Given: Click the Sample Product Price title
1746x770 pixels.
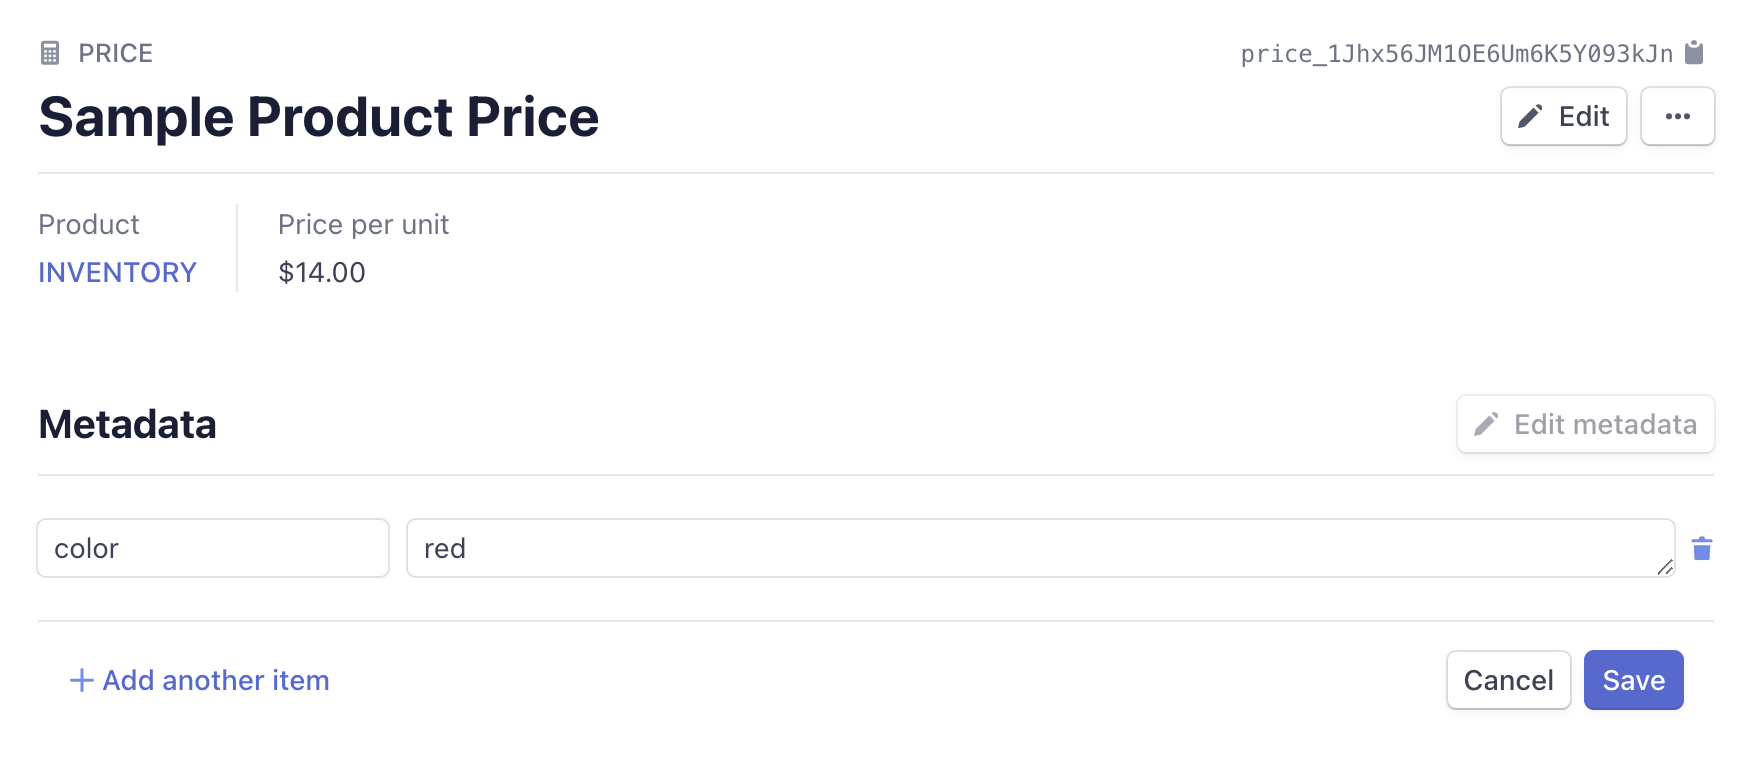Looking at the screenshot, I should [319, 117].
